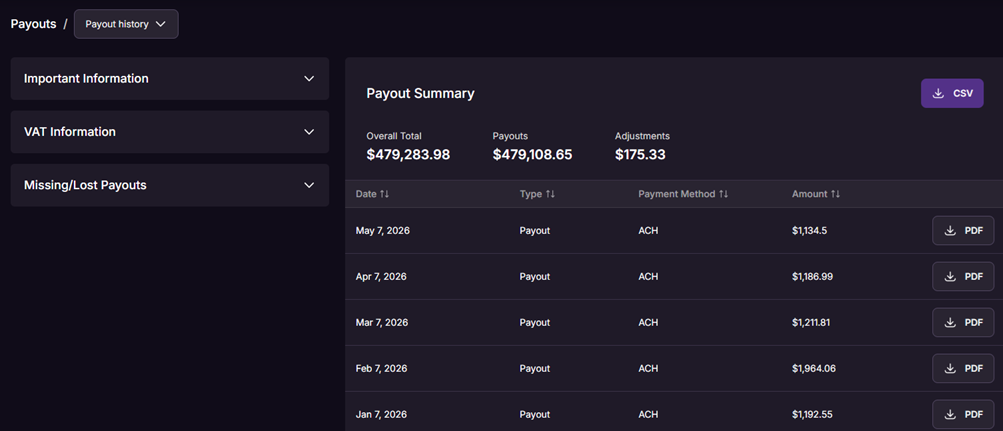
Task: Click the Payout Summary heading
Action: pyautogui.click(x=420, y=93)
